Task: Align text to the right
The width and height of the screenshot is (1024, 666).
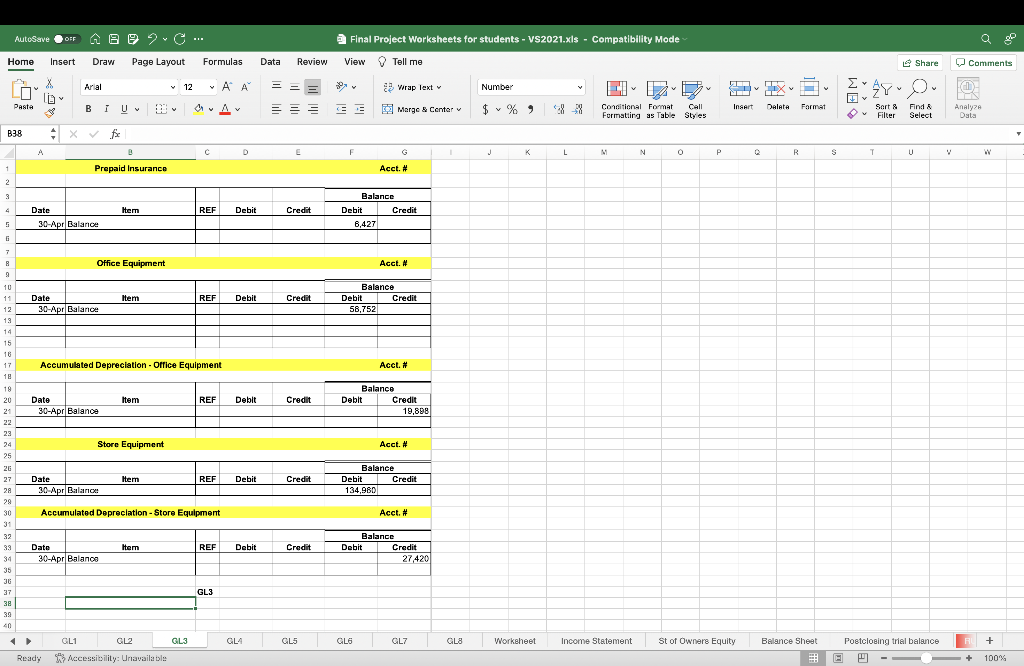Action: [313, 109]
